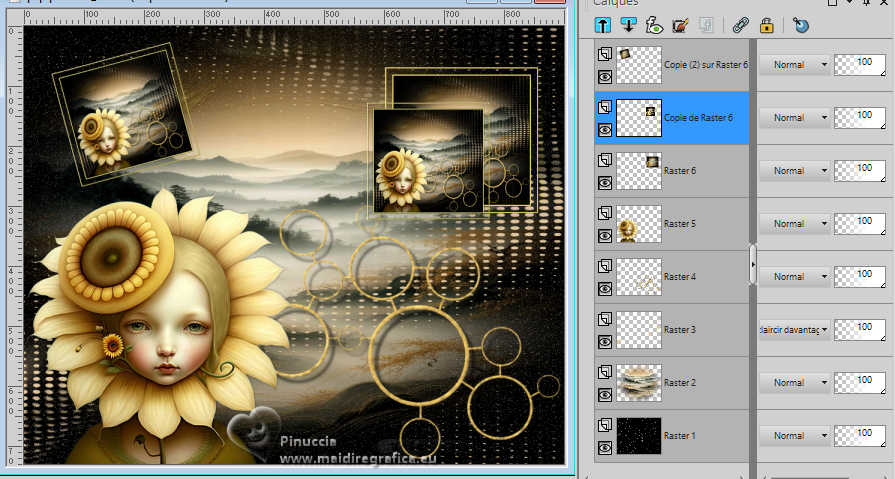Select the Copie (2) sur Raster 6 layer name

[x=706, y=65]
